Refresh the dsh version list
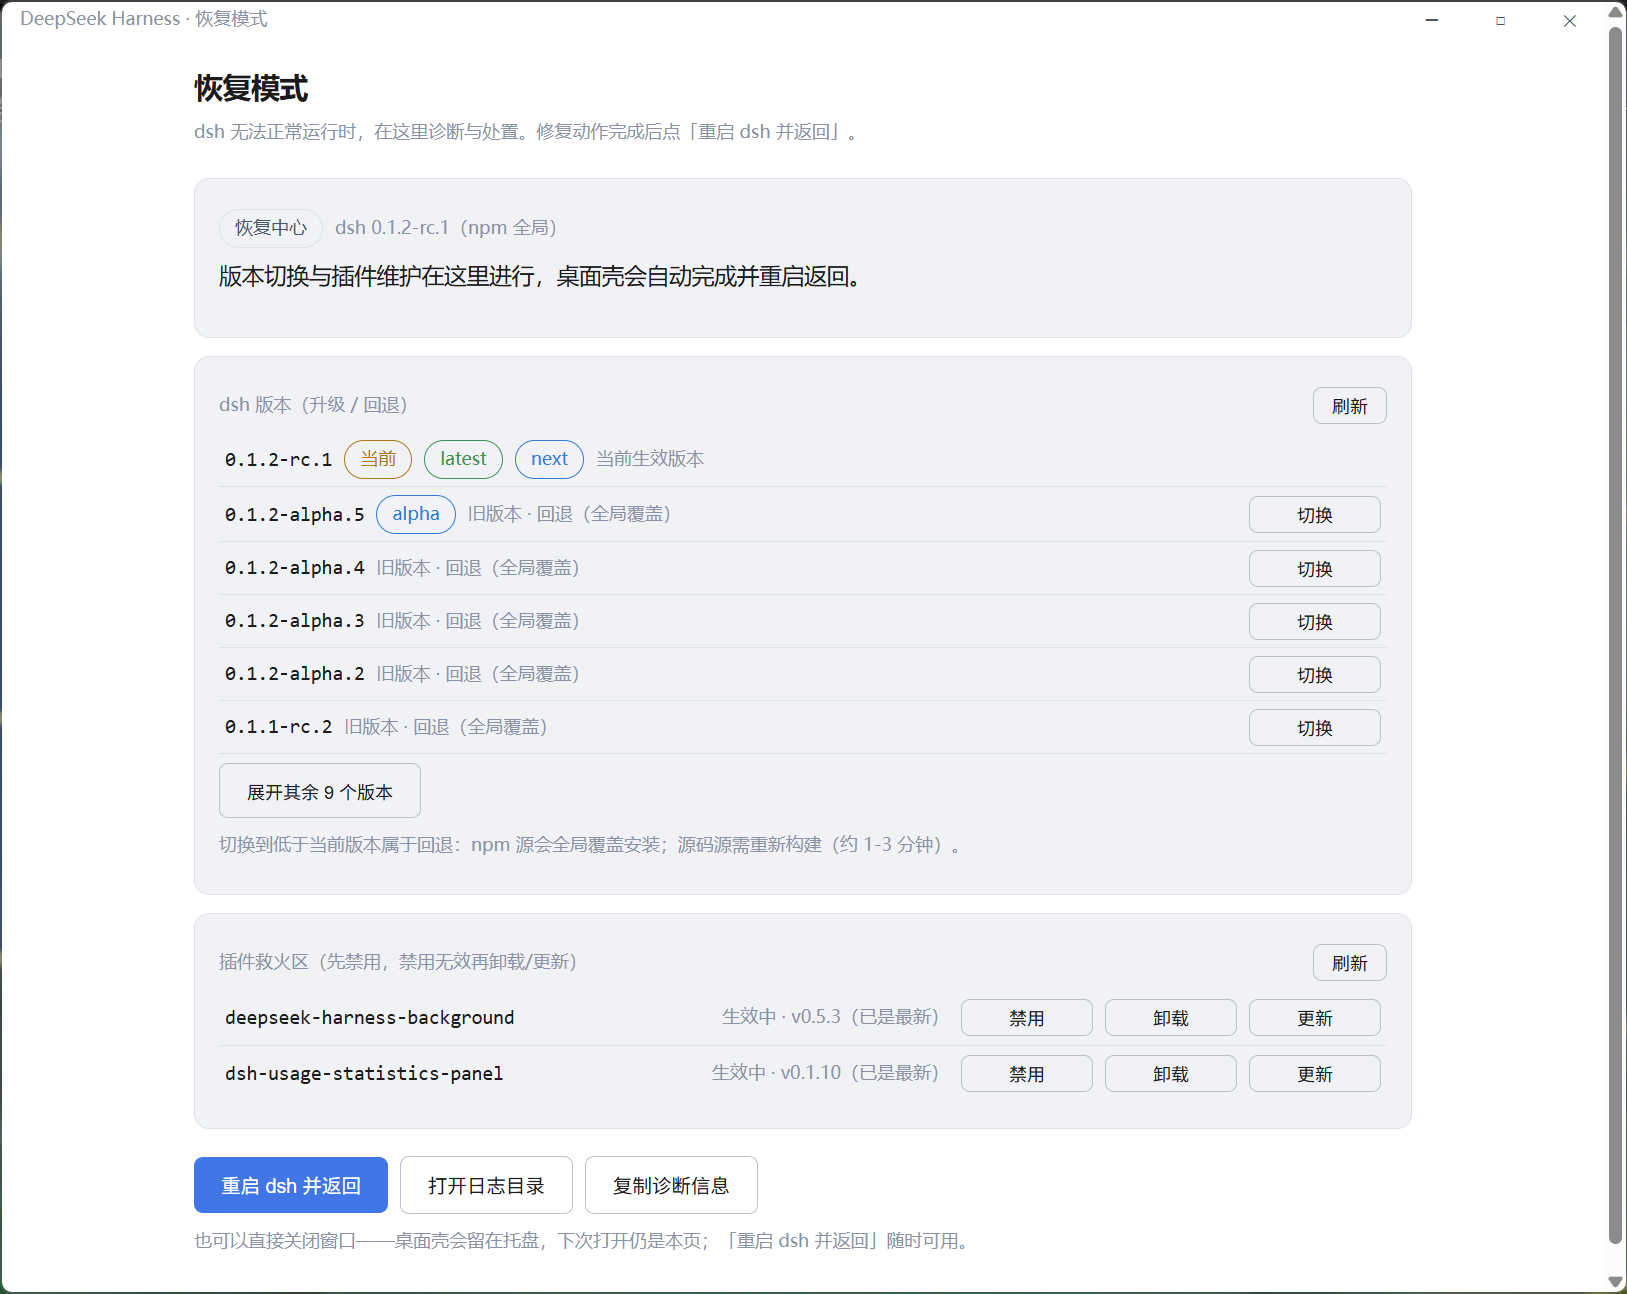 coord(1349,406)
